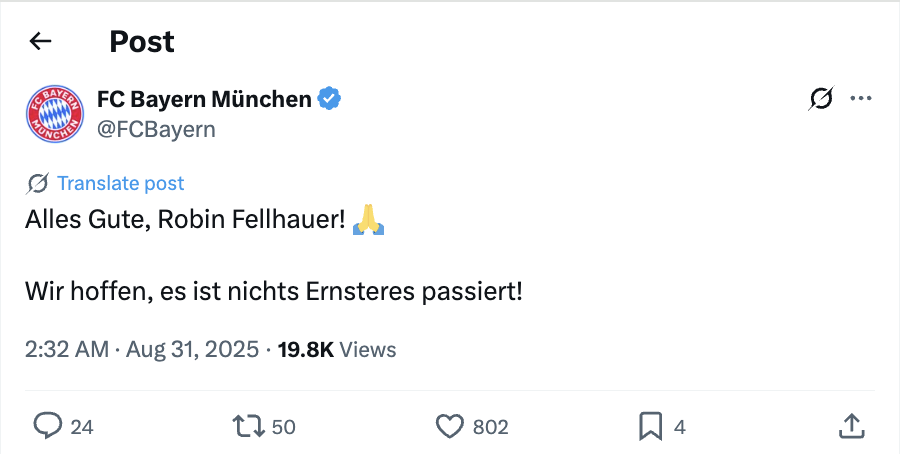Like the post with the heart icon

tap(449, 427)
